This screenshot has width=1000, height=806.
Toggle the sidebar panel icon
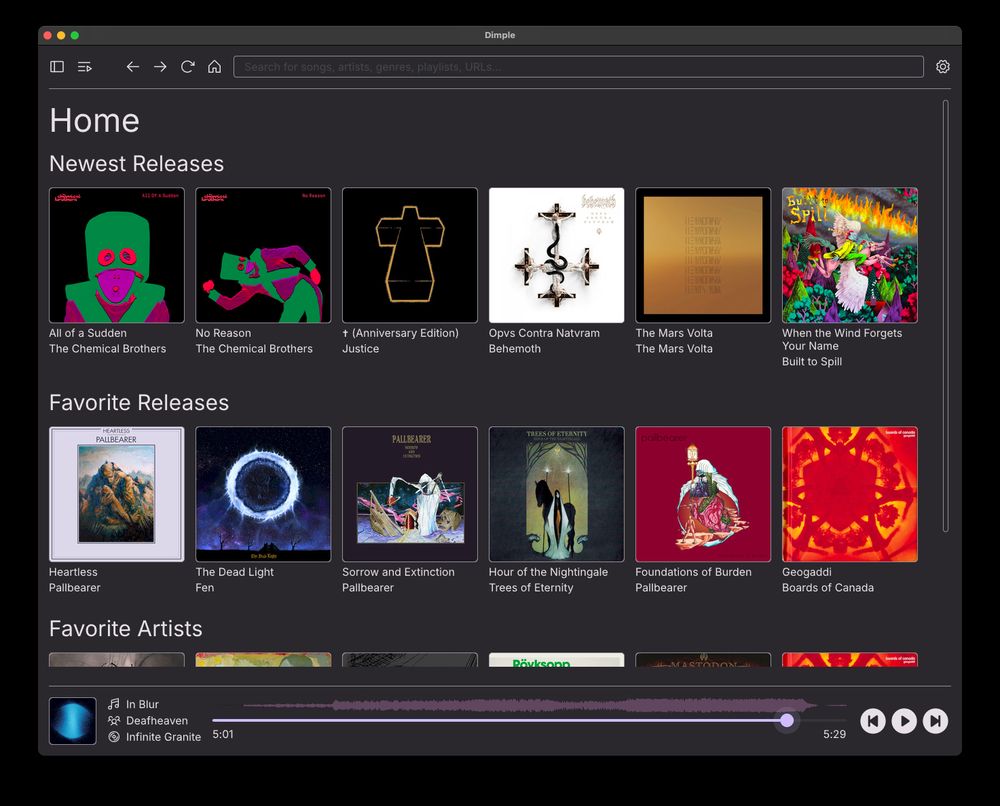pyautogui.click(x=57, y=67)
